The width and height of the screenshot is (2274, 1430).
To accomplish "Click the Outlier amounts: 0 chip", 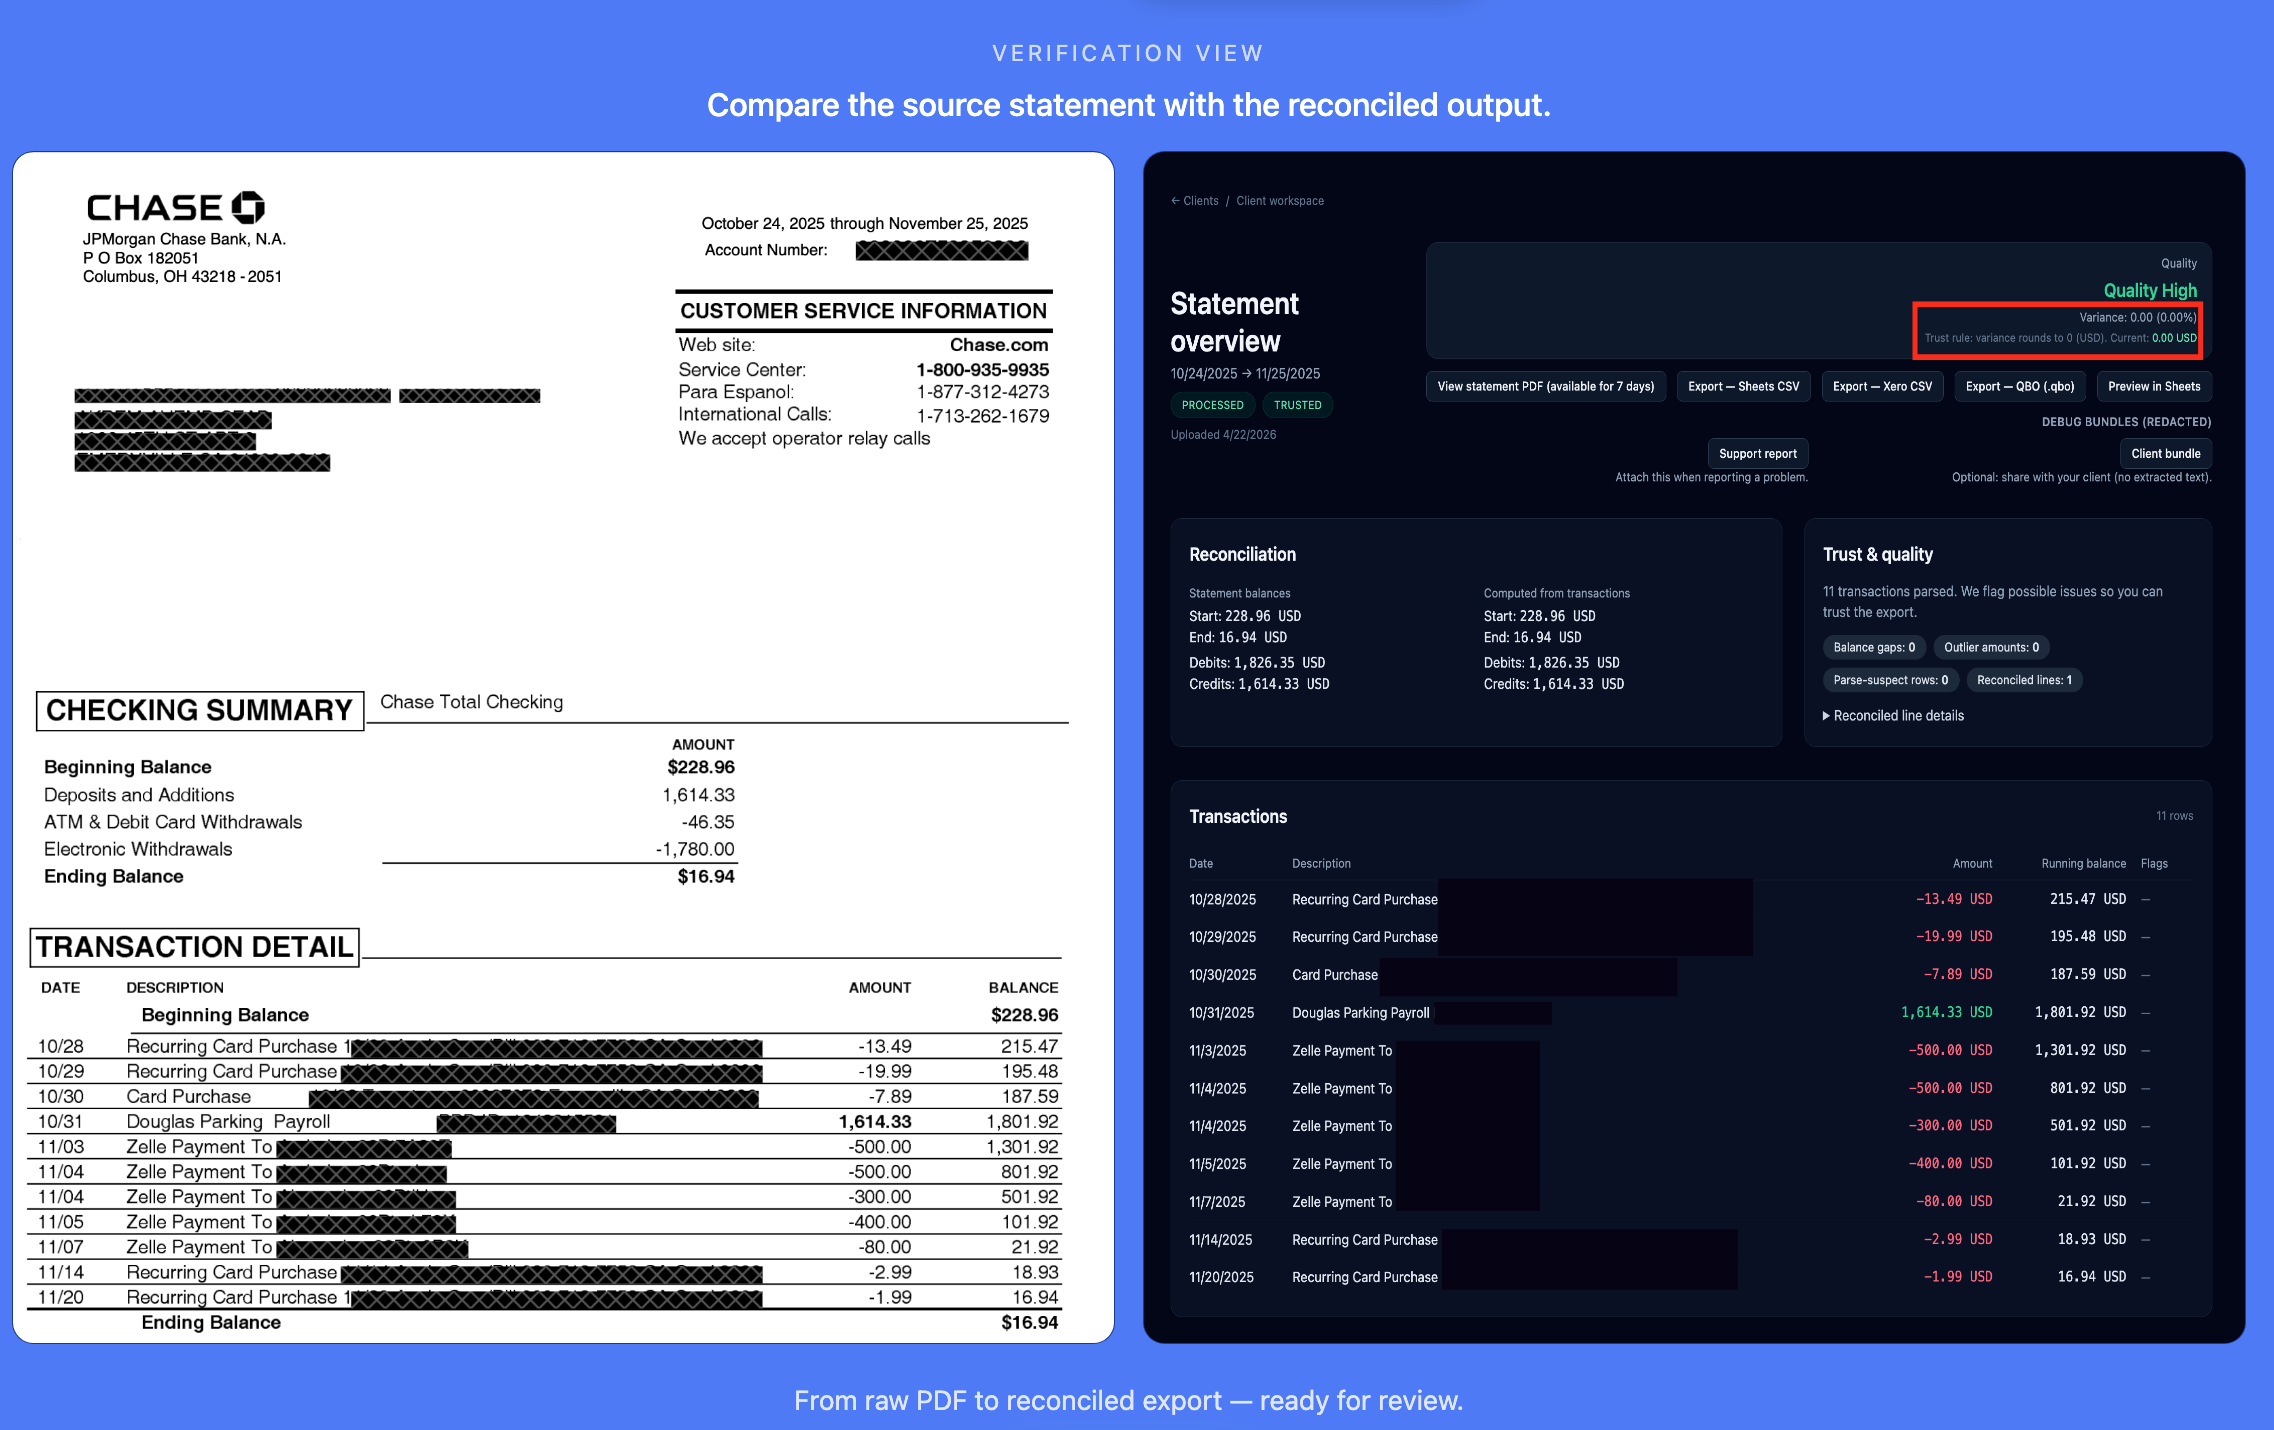I will click(x=1991, y=647).
